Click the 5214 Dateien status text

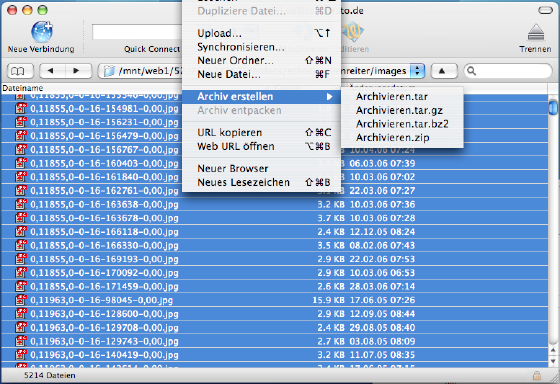pos(50,375)
